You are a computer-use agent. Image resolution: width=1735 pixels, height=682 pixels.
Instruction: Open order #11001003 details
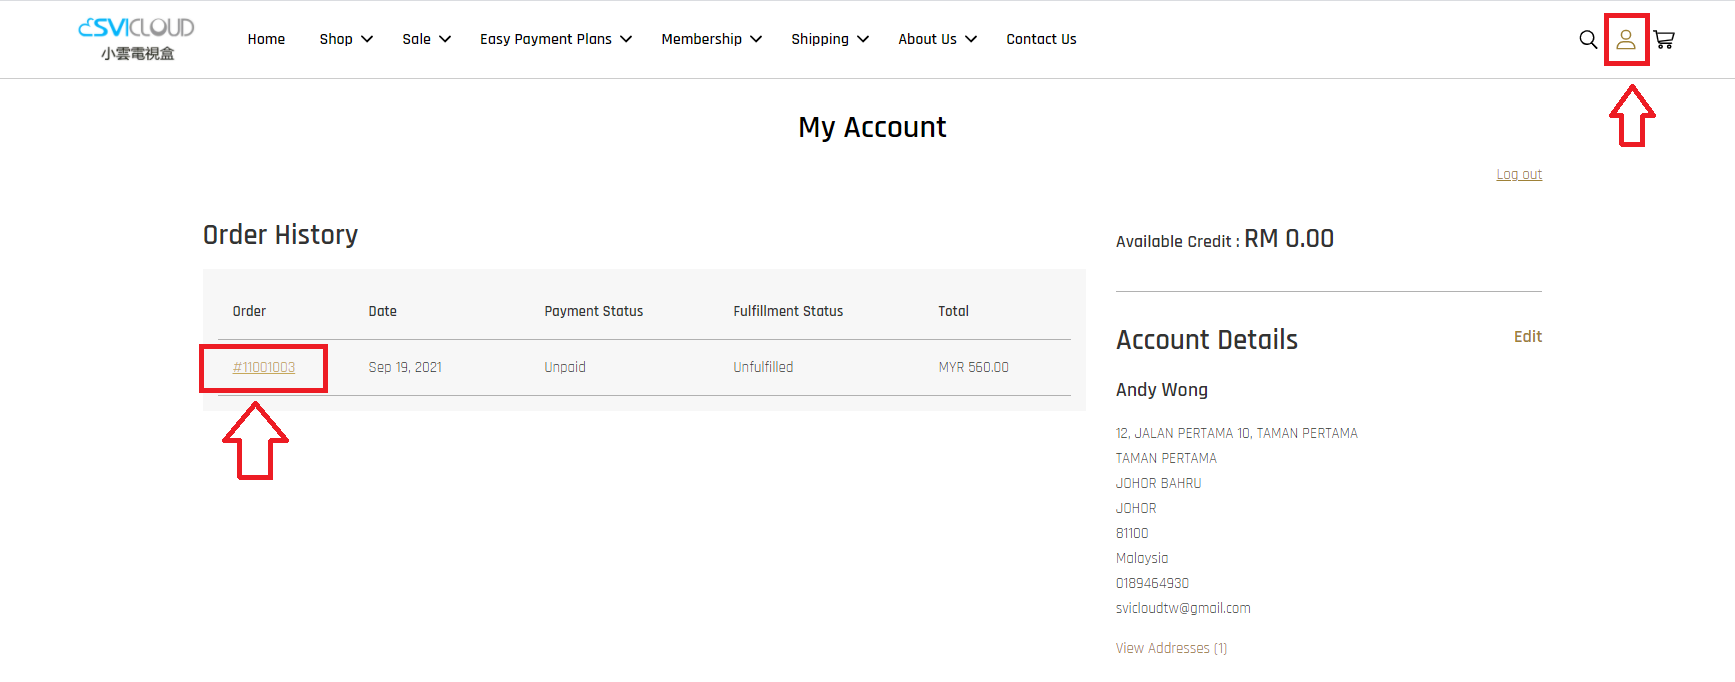point(264,367)
